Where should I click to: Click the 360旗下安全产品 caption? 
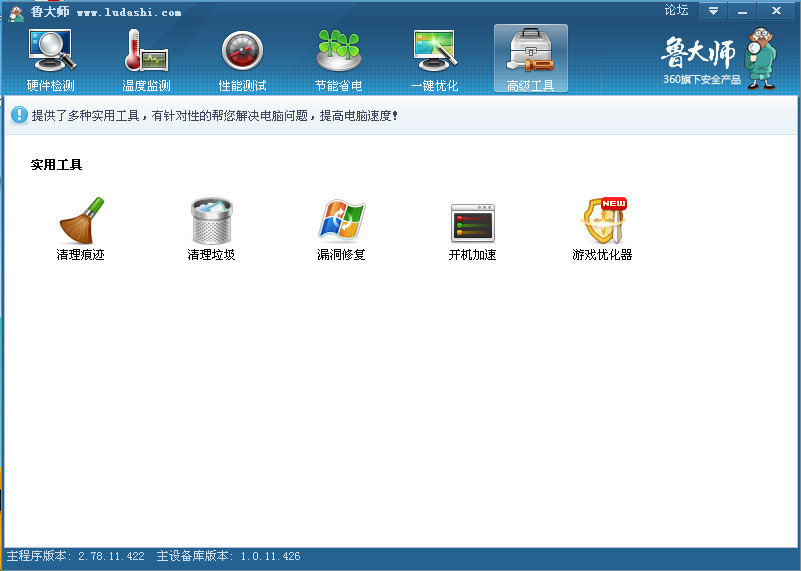click(x=702, y=80)
